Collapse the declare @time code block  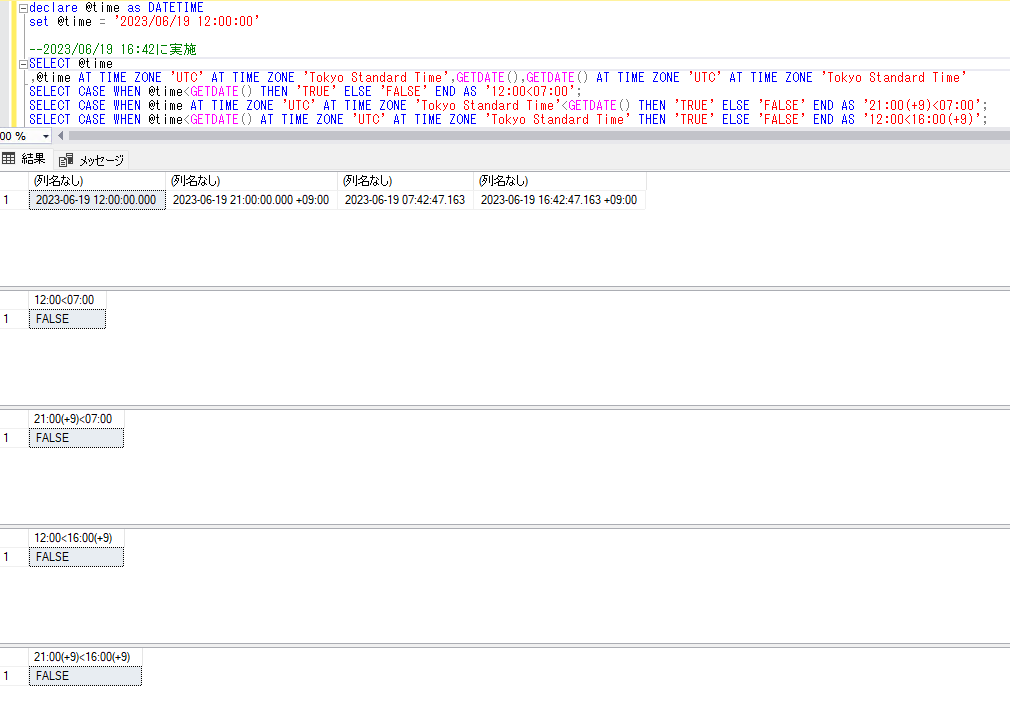point(23,8)
